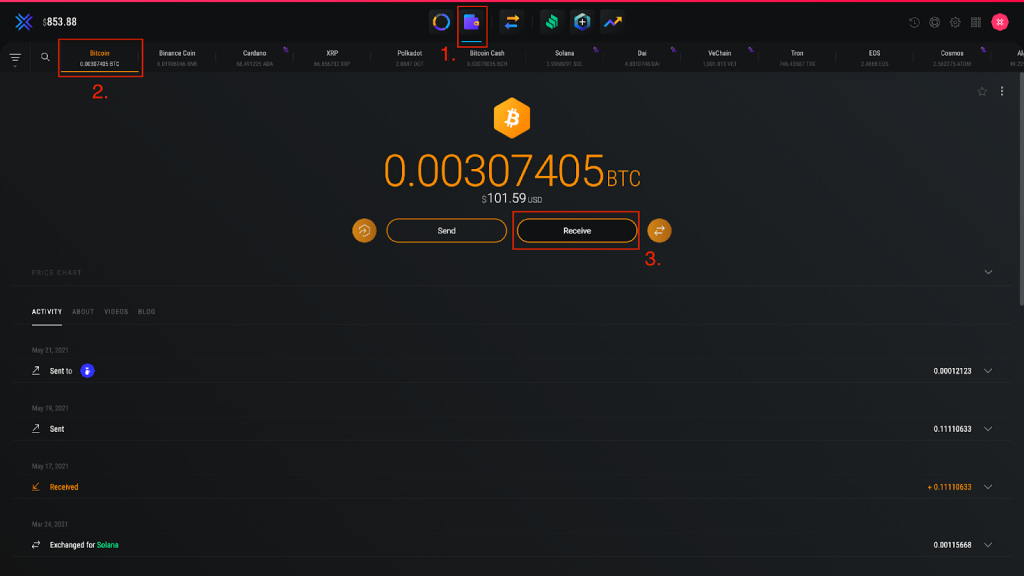This screenshot has width=1024, height=576.
Task: Select the Polkadot asset tab
Action: [x=409, y=57]
